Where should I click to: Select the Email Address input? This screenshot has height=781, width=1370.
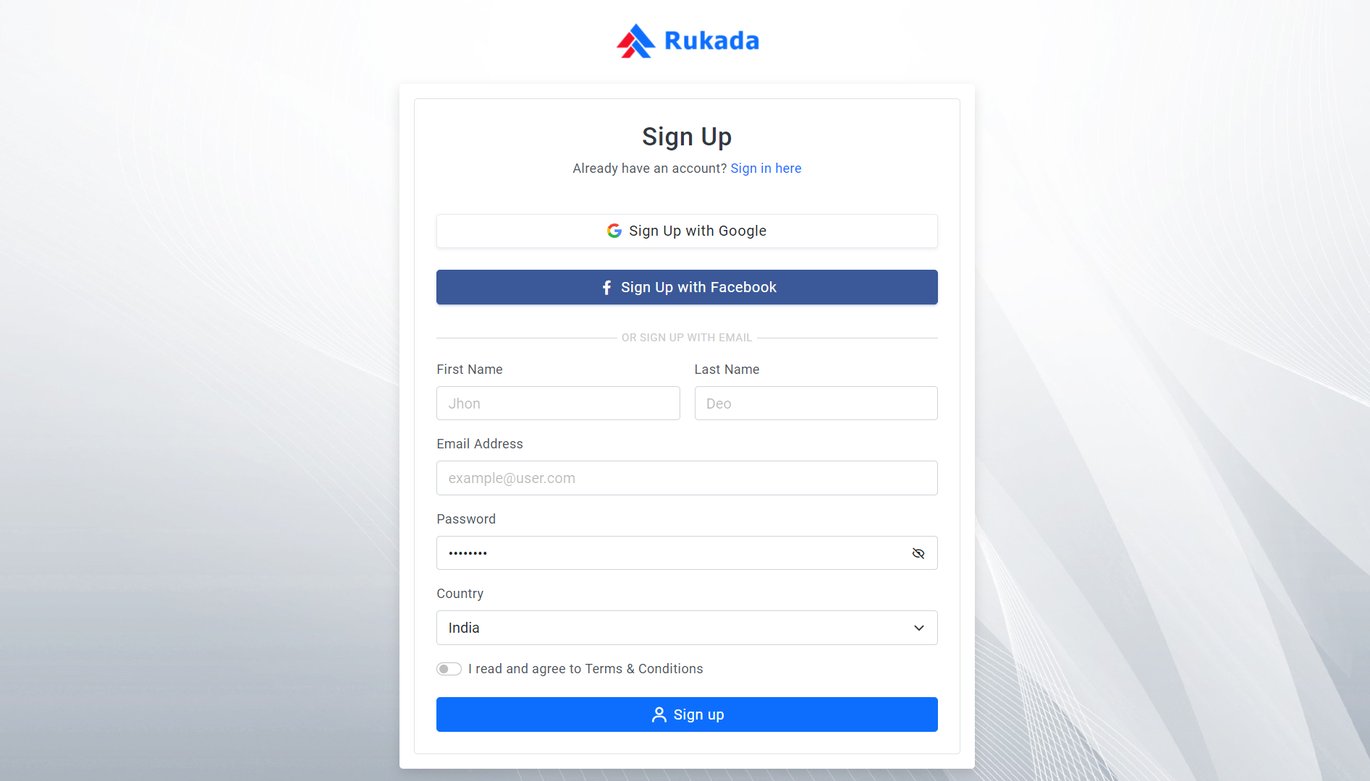(687, 478)
